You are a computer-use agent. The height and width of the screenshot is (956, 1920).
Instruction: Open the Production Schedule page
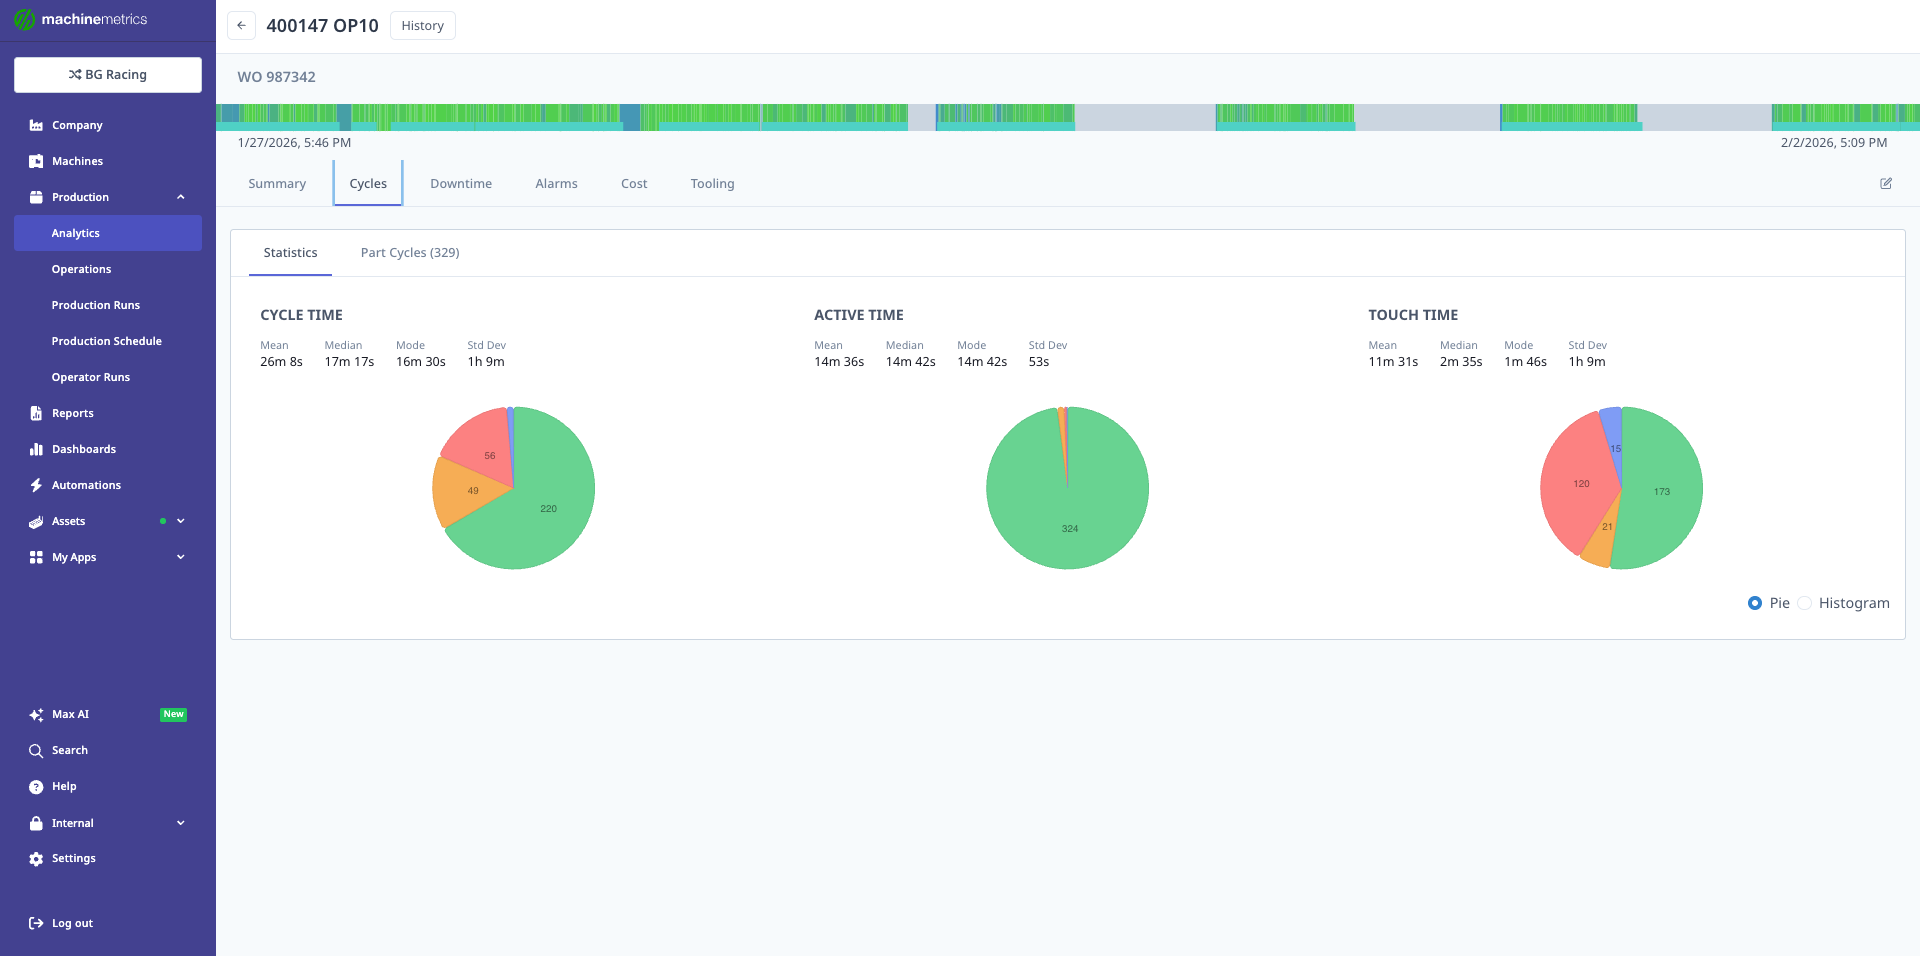click(x=106, y=341)
